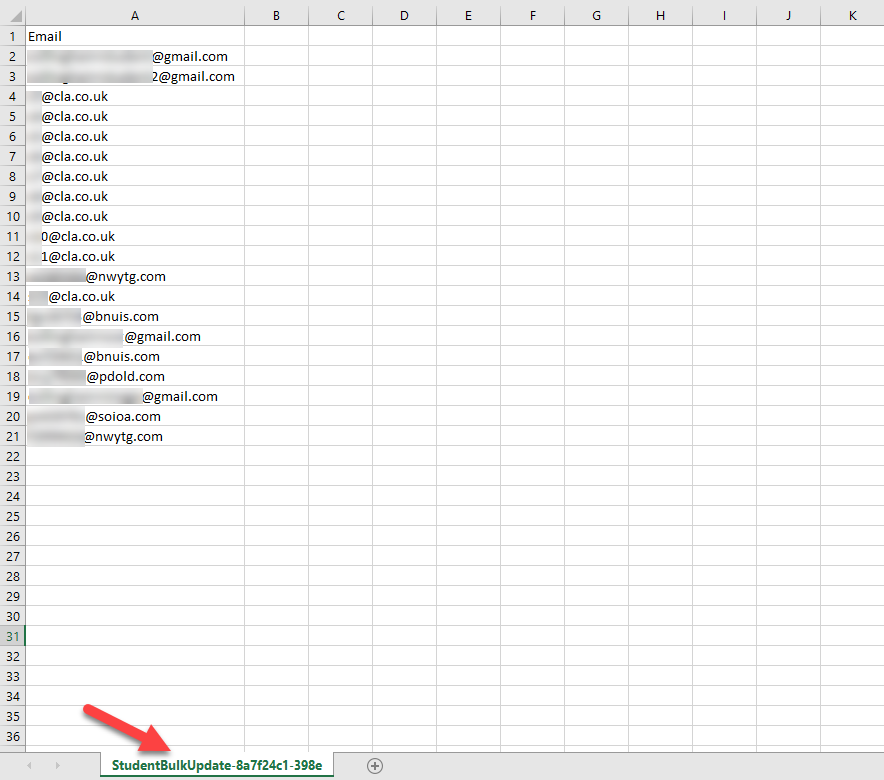Viewport: 884px width, 780px height.
Task: Add a new sheet with the plus button
Action: [x=375, y=766]
